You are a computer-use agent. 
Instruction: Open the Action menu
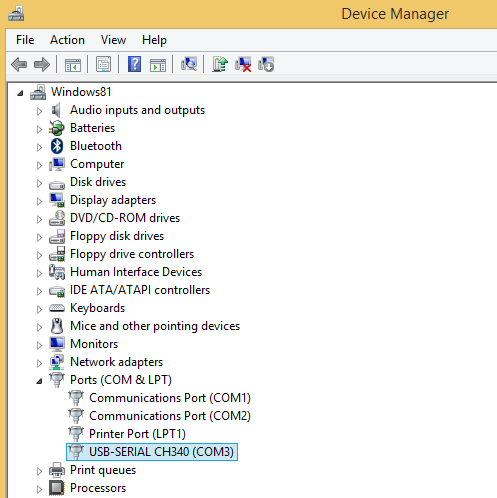[67, 40]
